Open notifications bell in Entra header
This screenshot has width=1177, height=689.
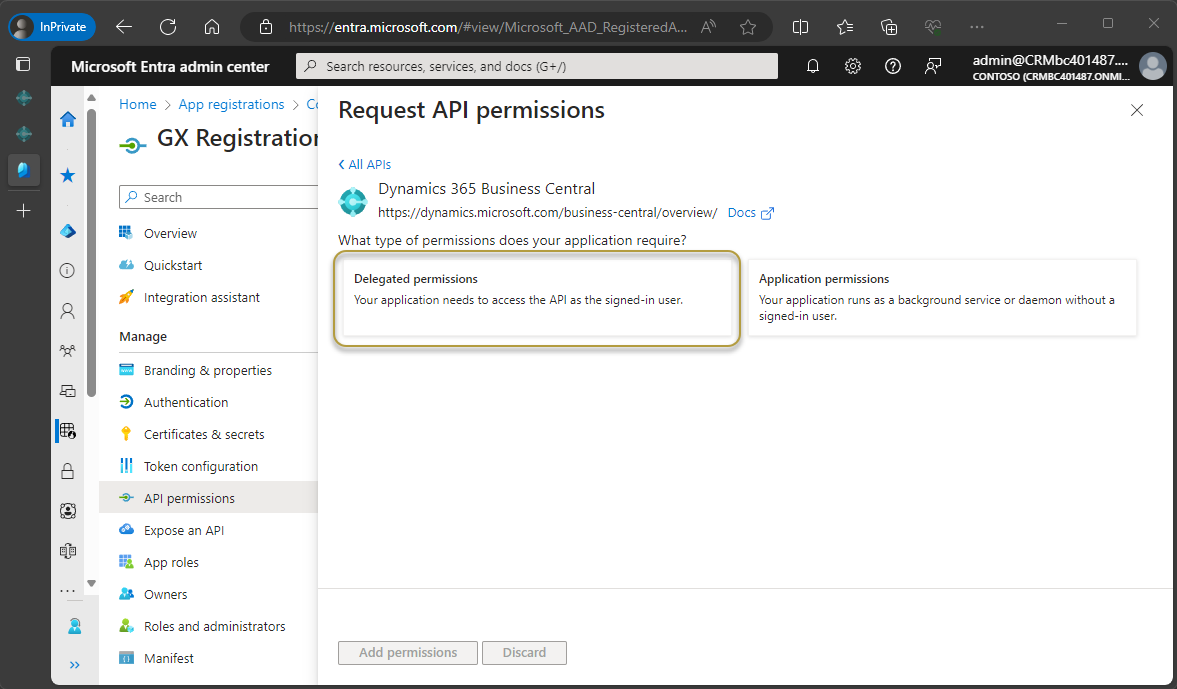click(813, 66)
